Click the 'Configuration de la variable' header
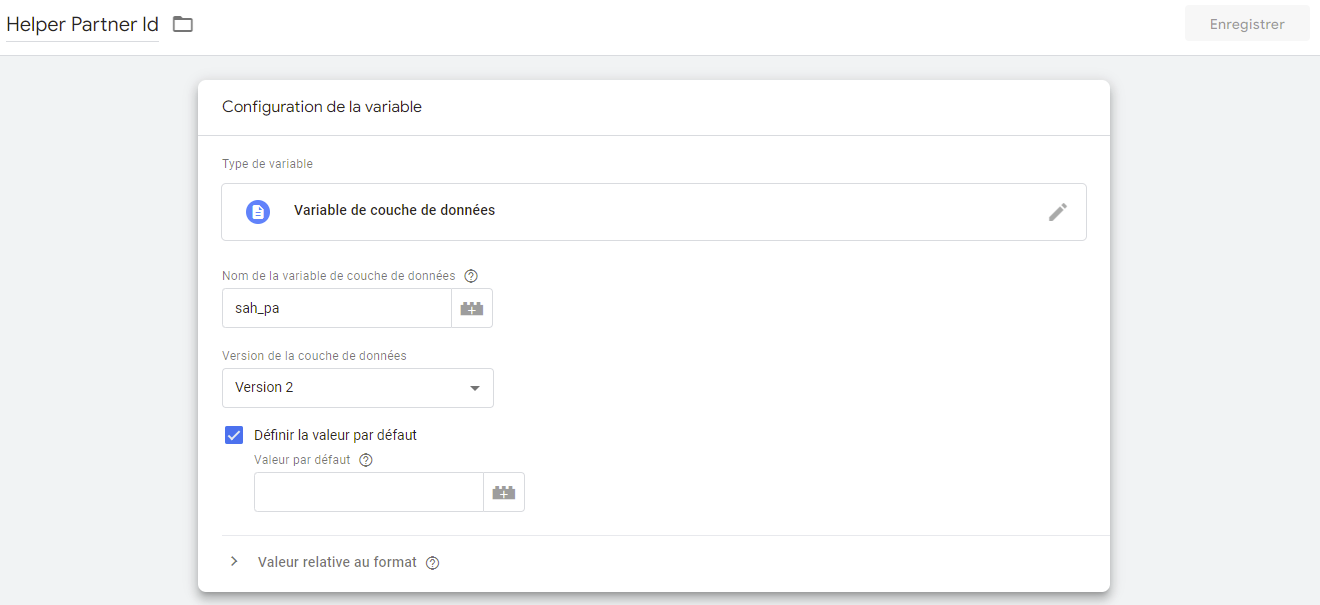 tap(322, 107)
